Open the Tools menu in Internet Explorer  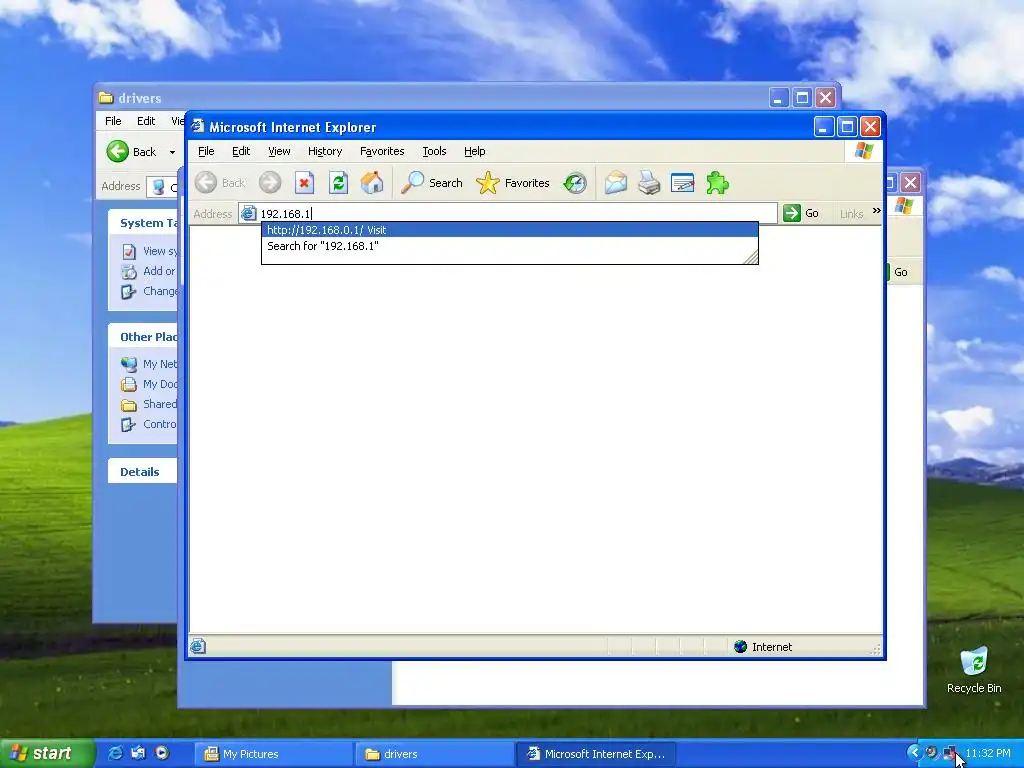[434, 151]
